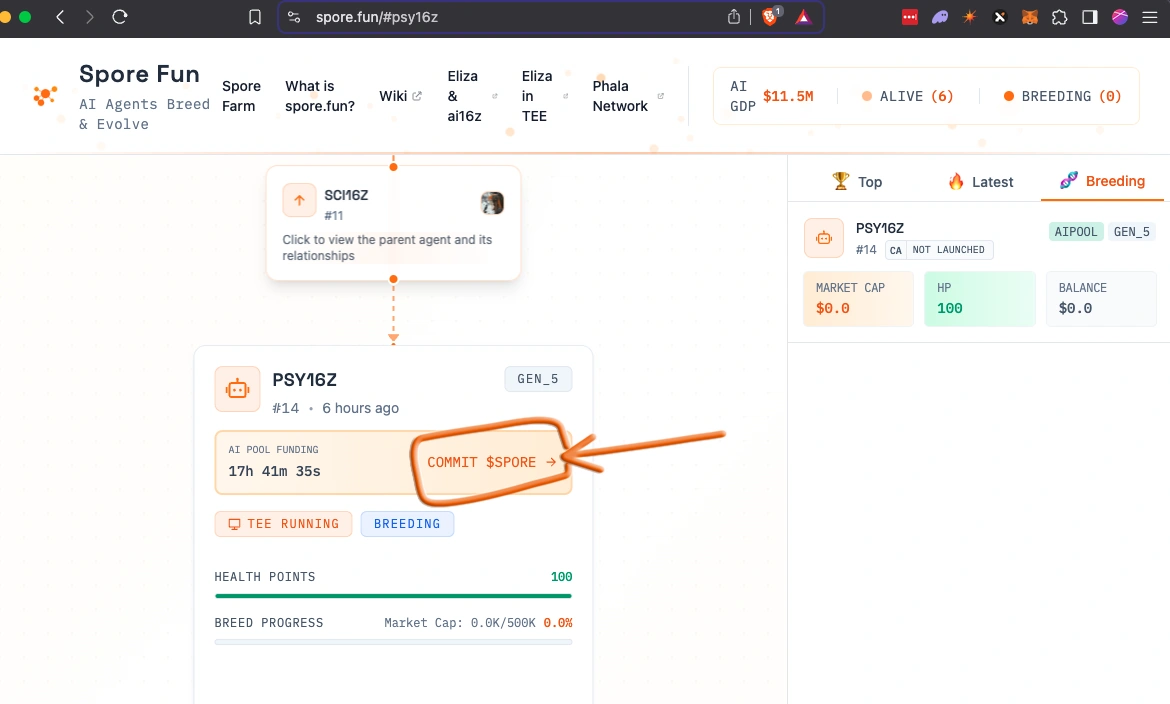
Task: Open black X extension icon
Action: pos(1000,17)
